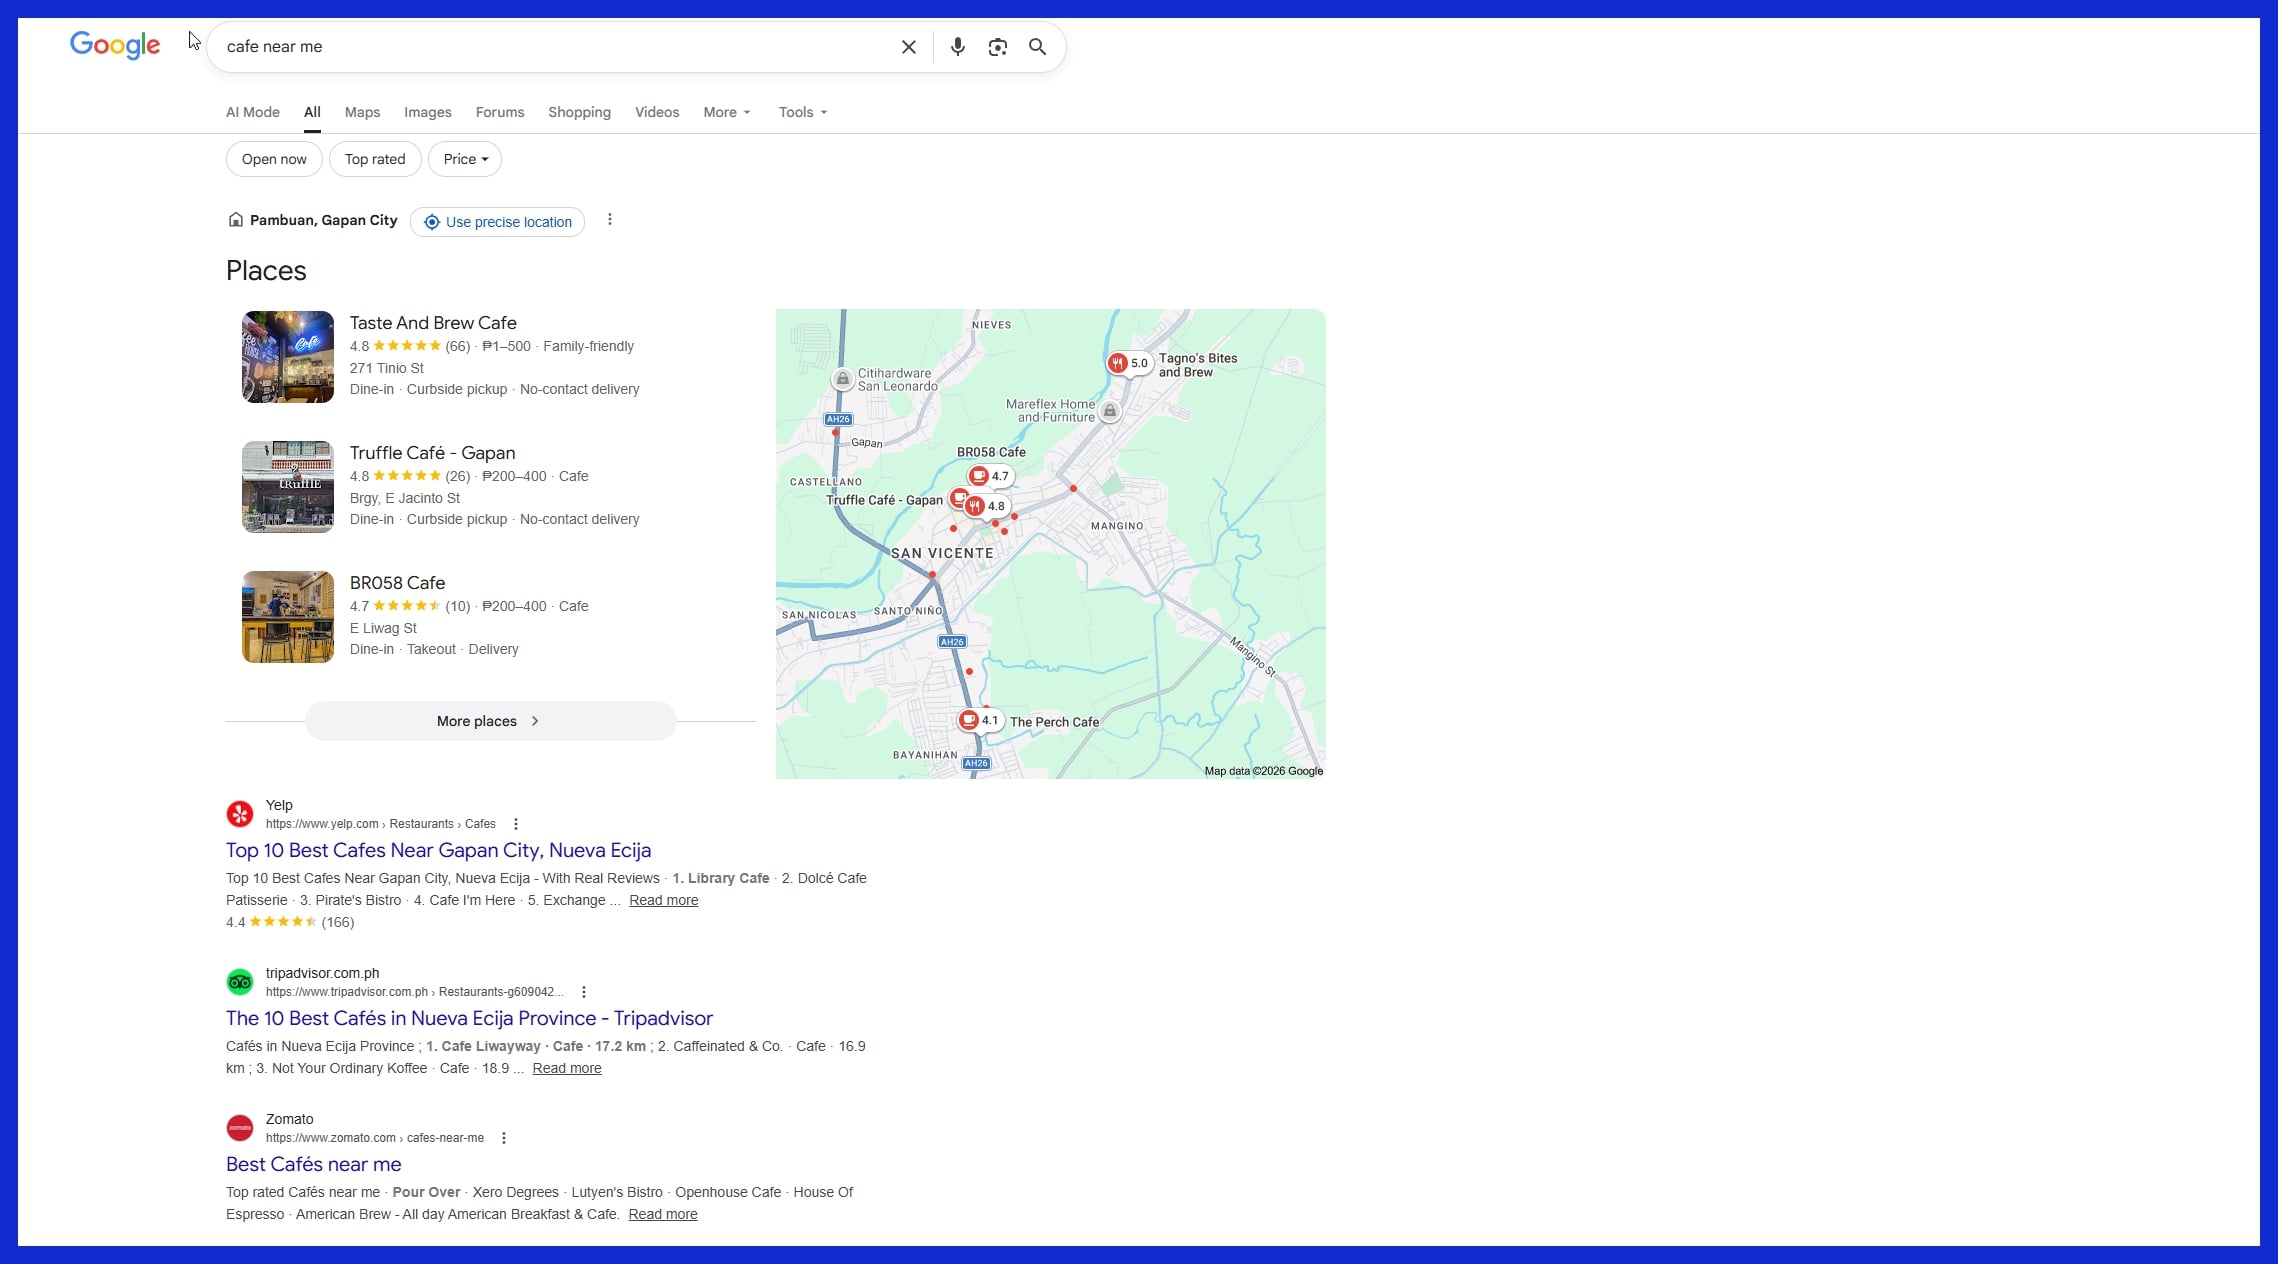Open The 10 Best Cafés in Nueva Ecija link
This screenshot has height=1264, width=2278.
[x=469, y=1018]
